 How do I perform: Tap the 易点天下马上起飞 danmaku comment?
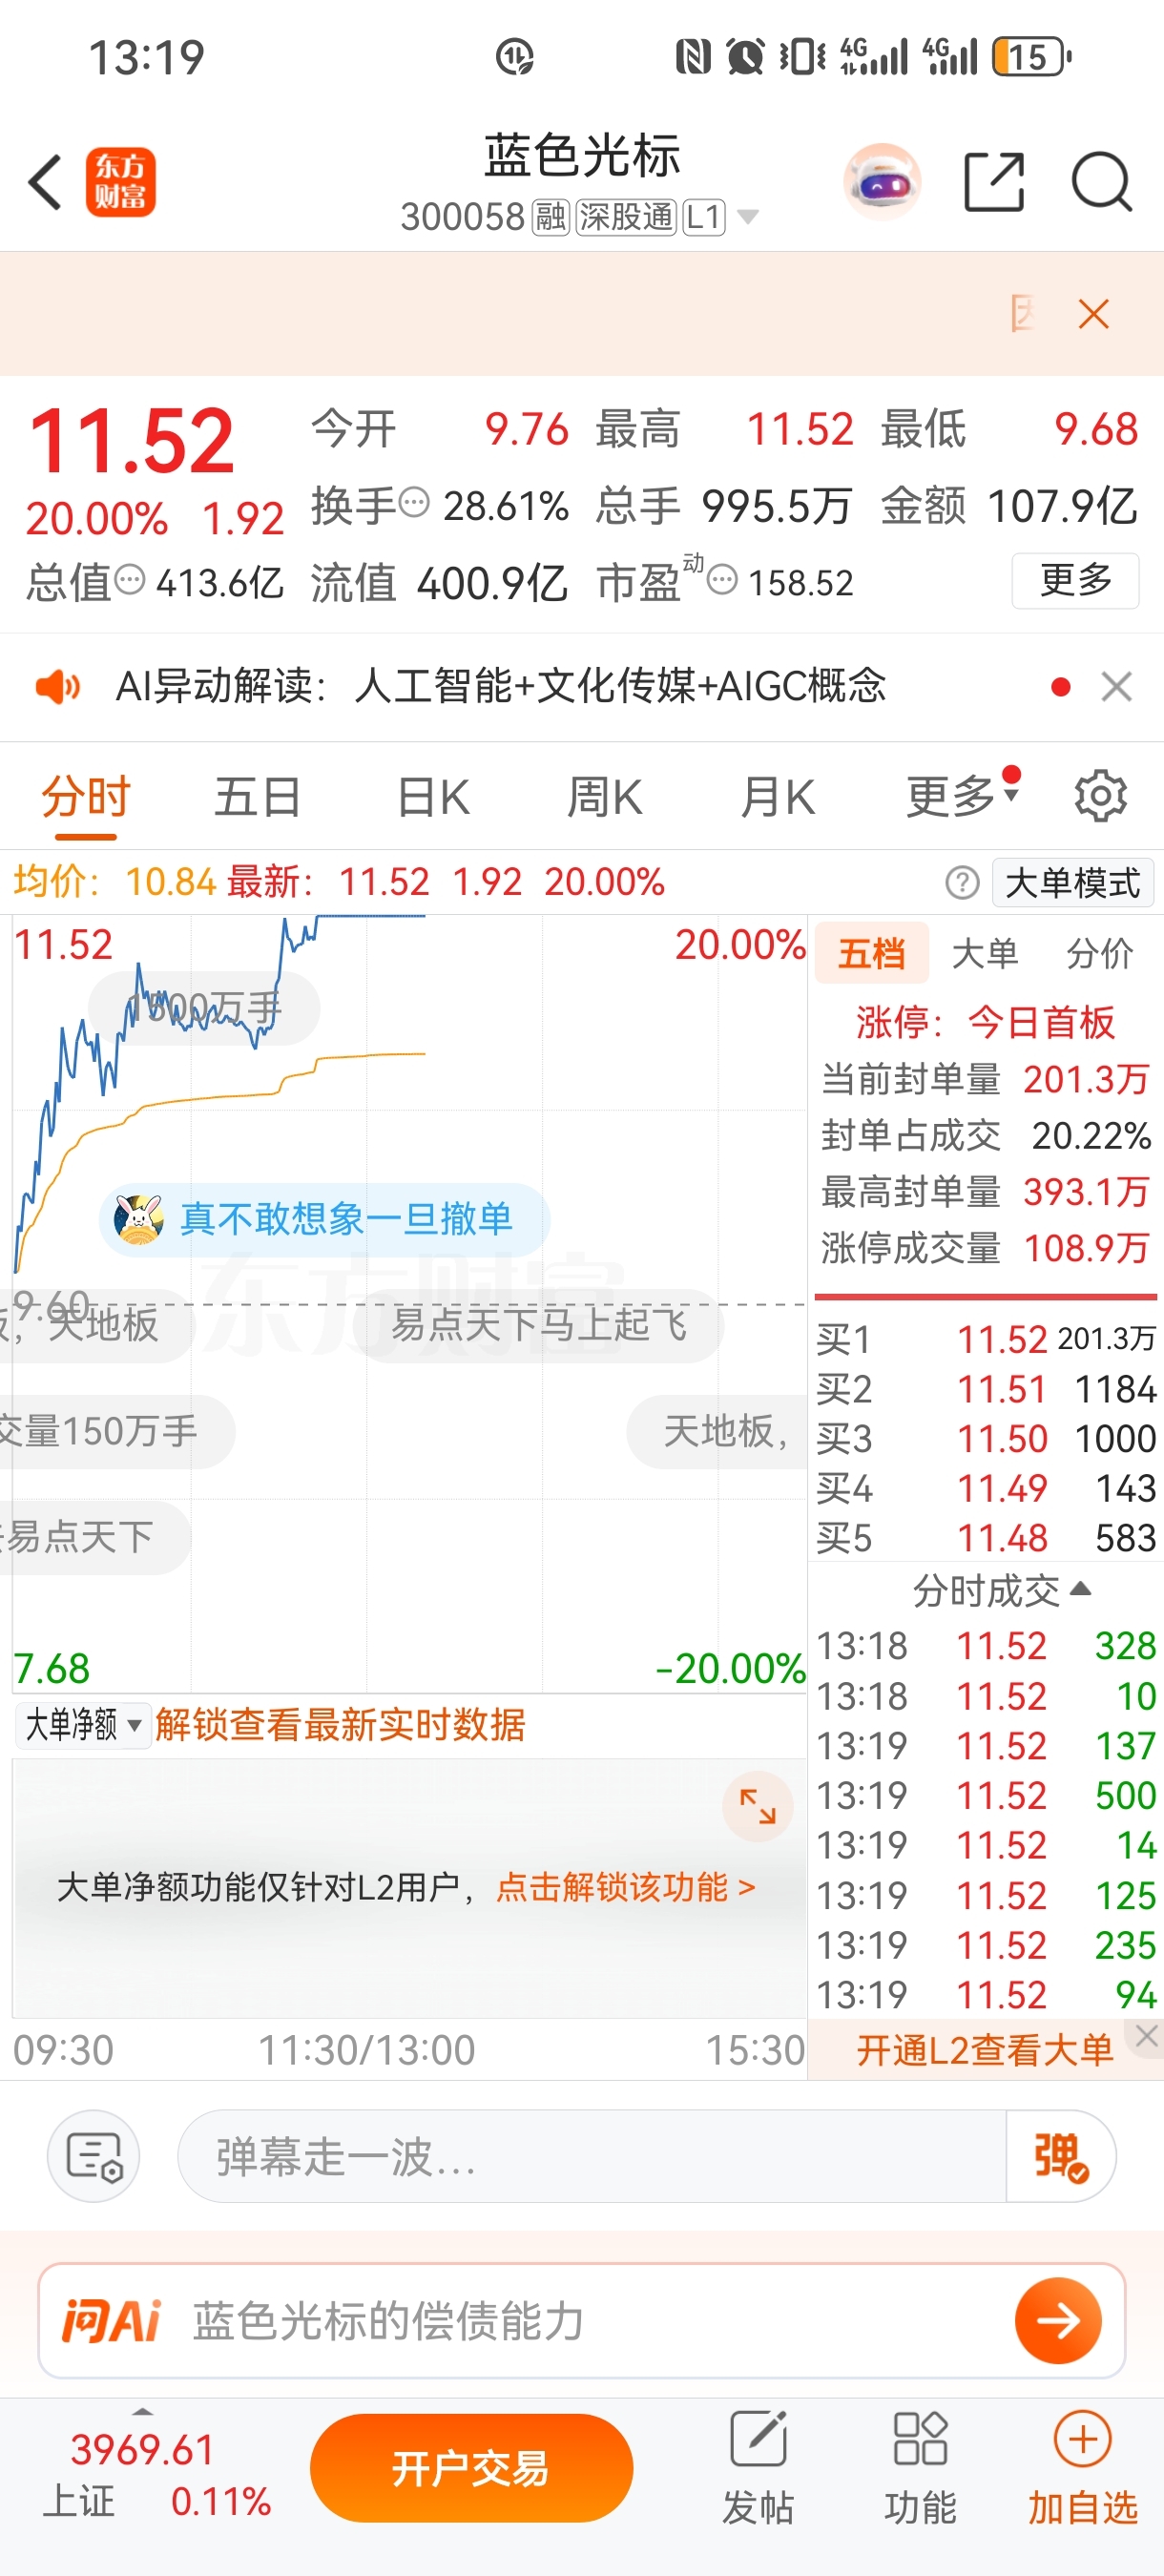pyautogui.click(x=538, y=1324)
